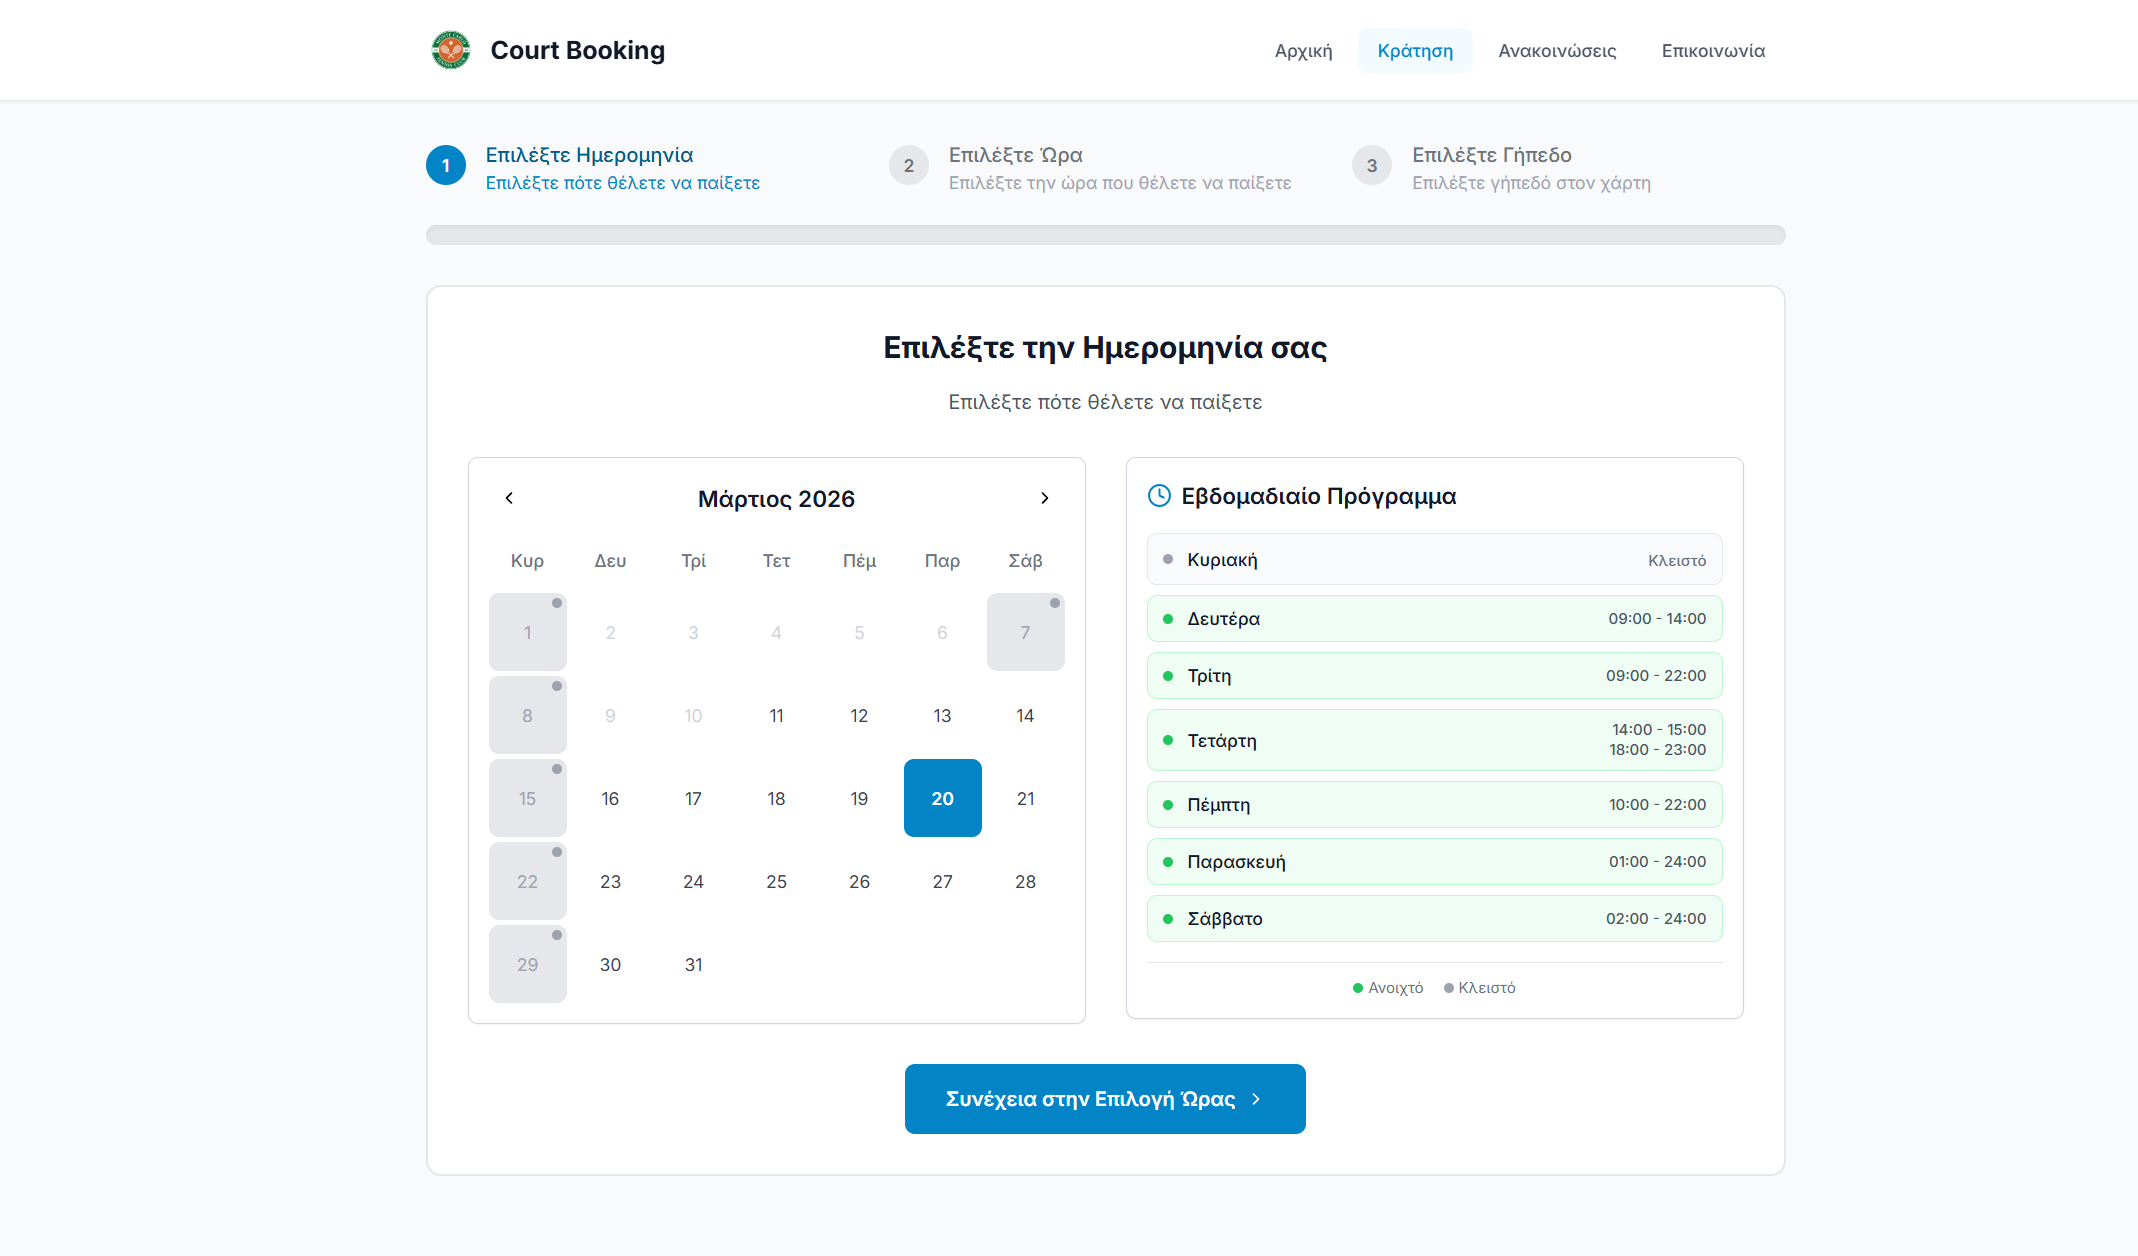Click closed Sunday March 15 cell
Viewport: 2138px width, 1256px height.
(x=527, y=798)
